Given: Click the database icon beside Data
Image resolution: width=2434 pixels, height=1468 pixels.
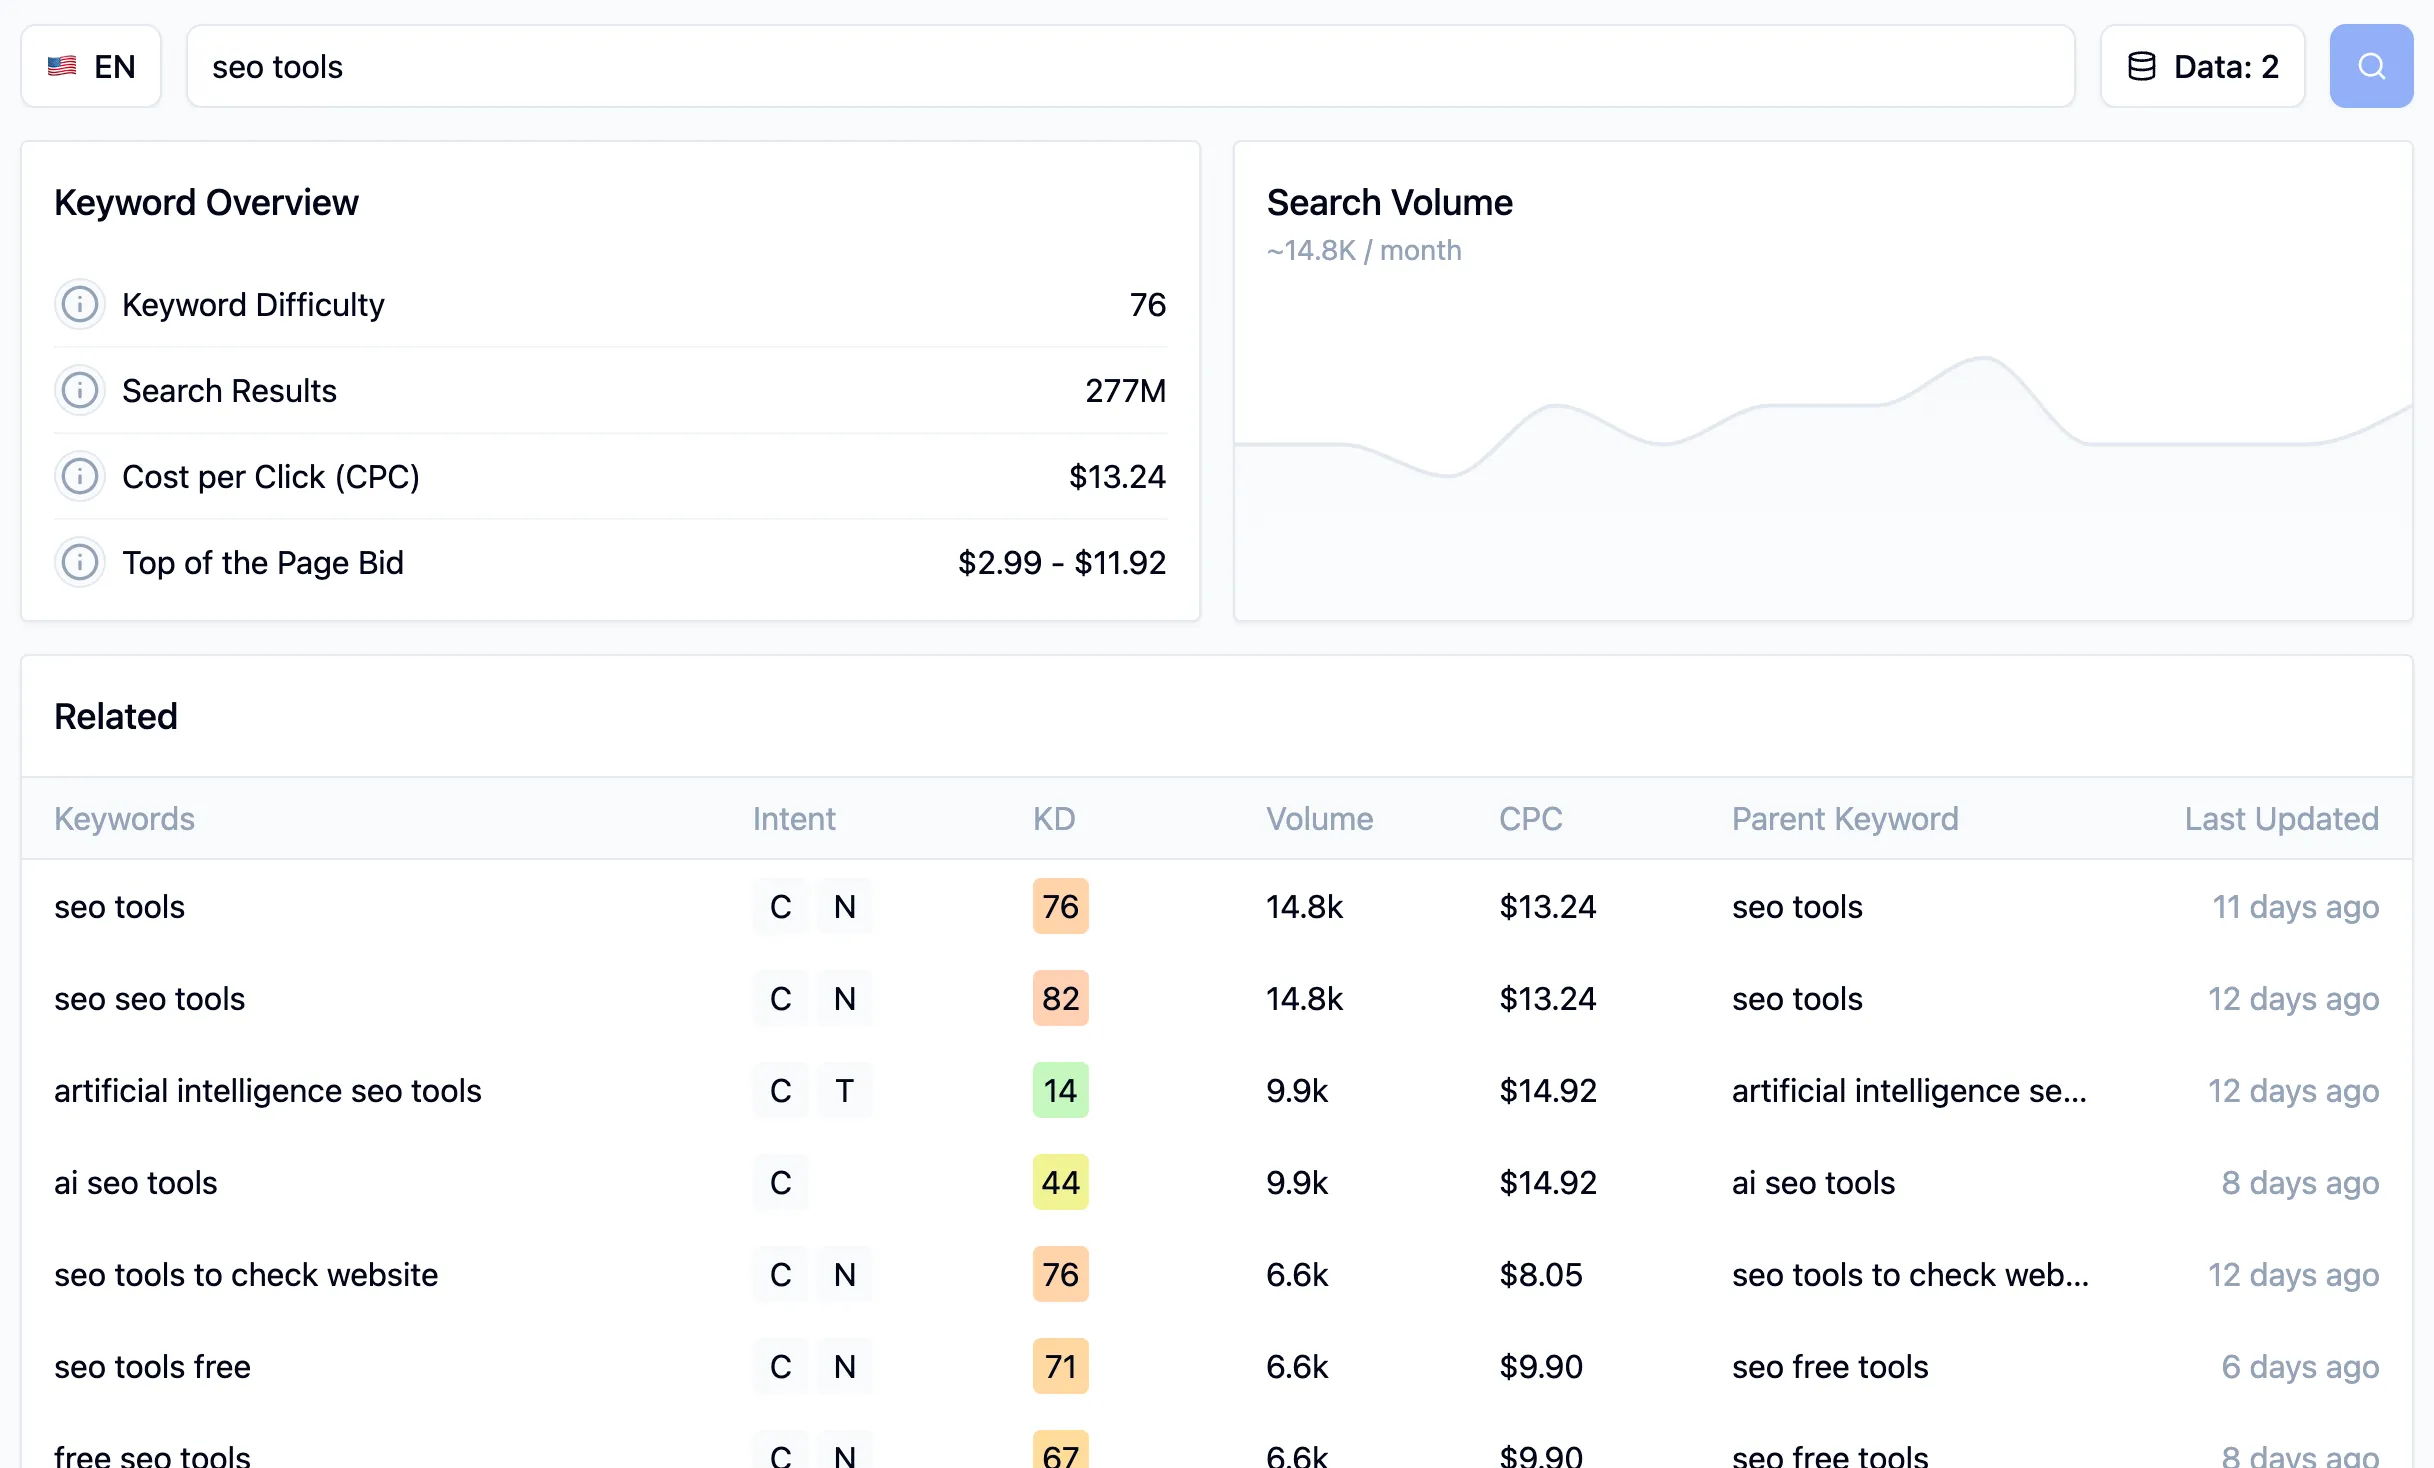Looking at the screenshot, I should (x=2141, y=66).
